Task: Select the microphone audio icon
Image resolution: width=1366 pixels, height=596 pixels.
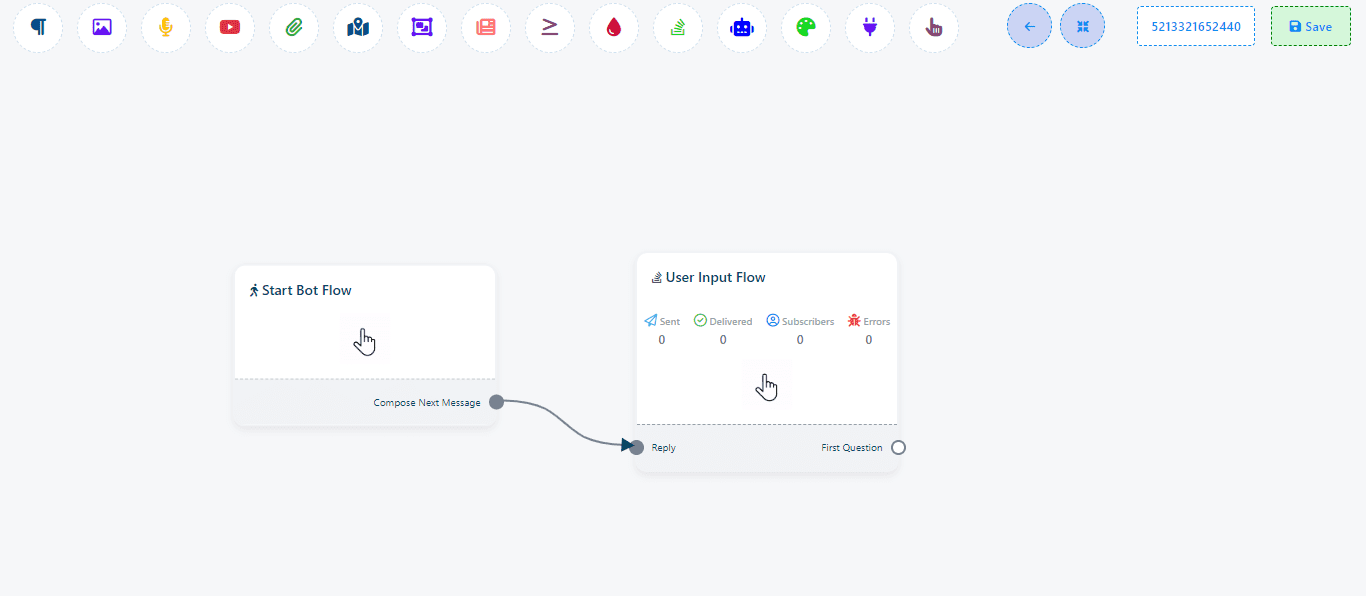Action: click(166, 27)
